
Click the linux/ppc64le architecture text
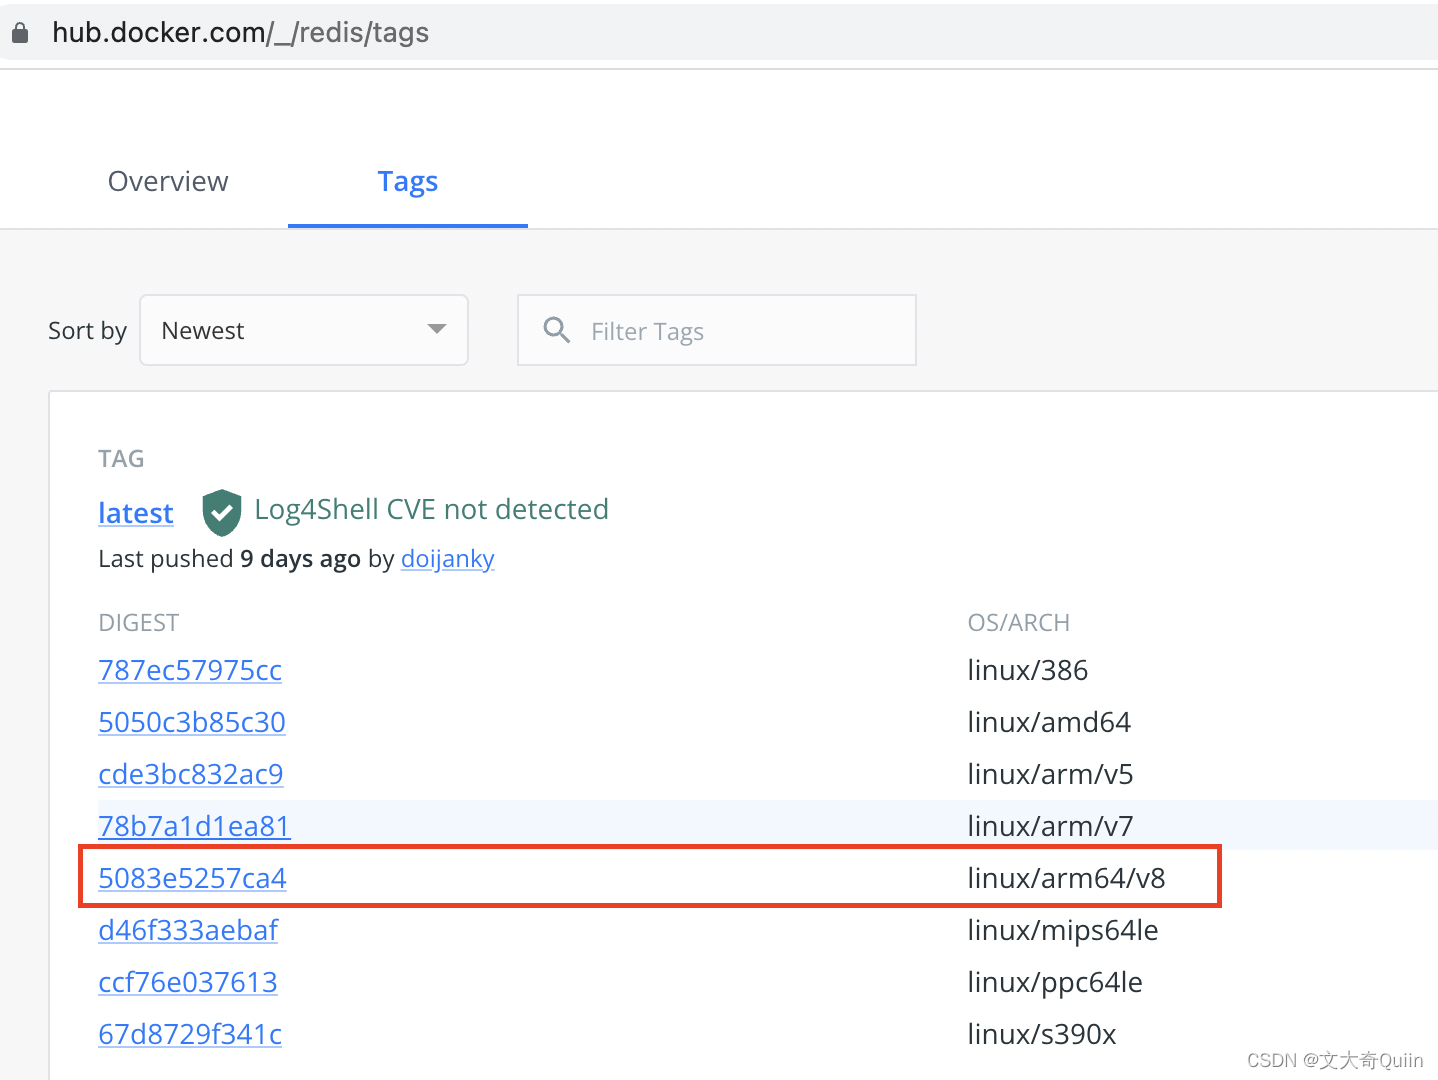pyautogui.click(x=1054, y=982)
